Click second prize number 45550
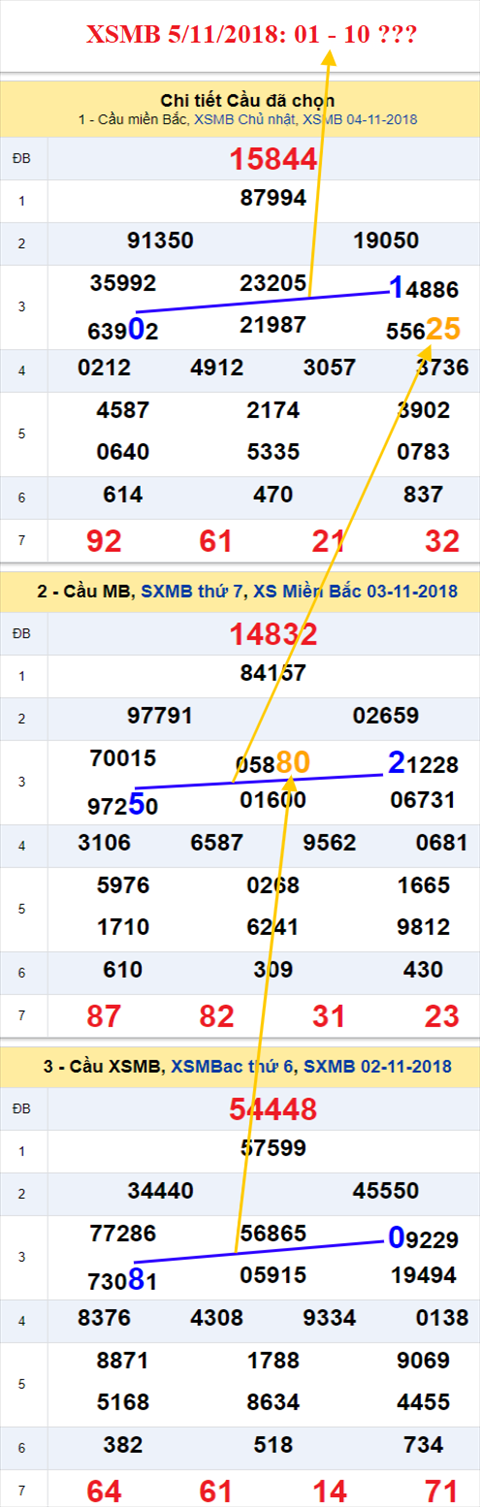 point(385,1190)
